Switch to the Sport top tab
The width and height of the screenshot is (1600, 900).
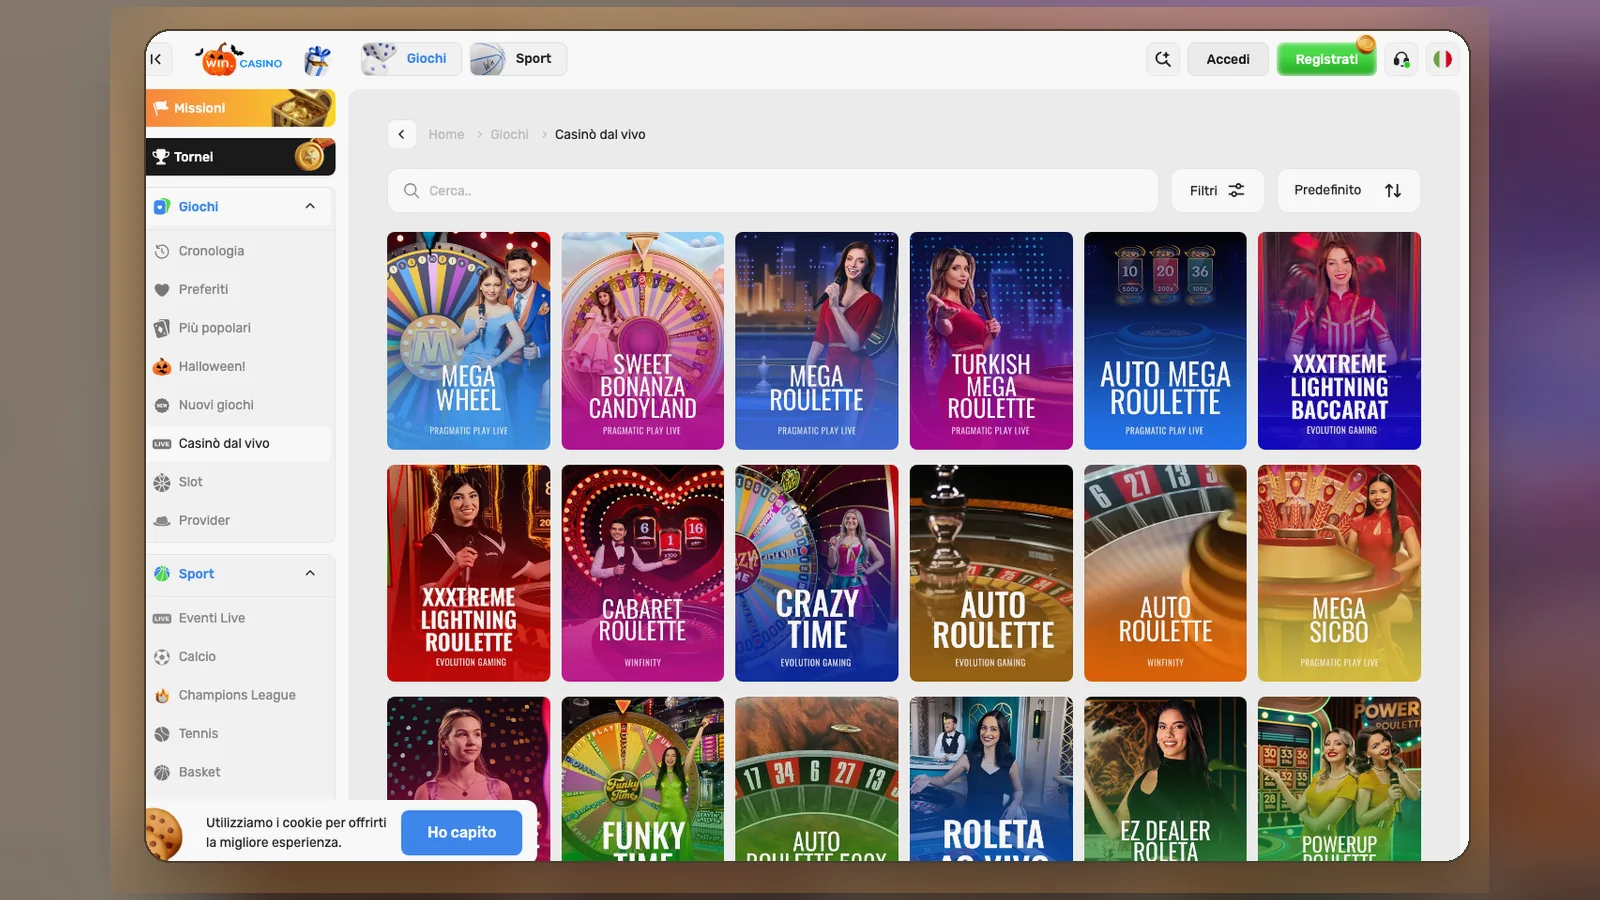(x=518, y=59)
